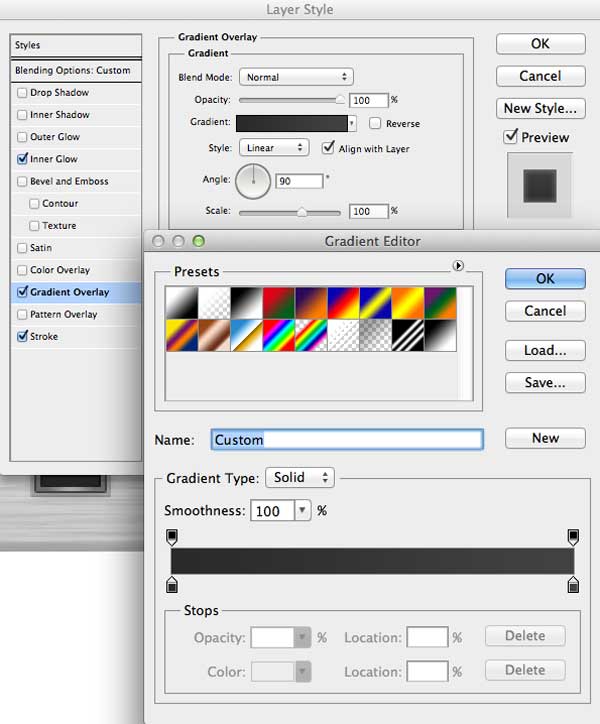Screen dimensions: 600x724
Task: Click the Save... button
Action: pos(545,383)
